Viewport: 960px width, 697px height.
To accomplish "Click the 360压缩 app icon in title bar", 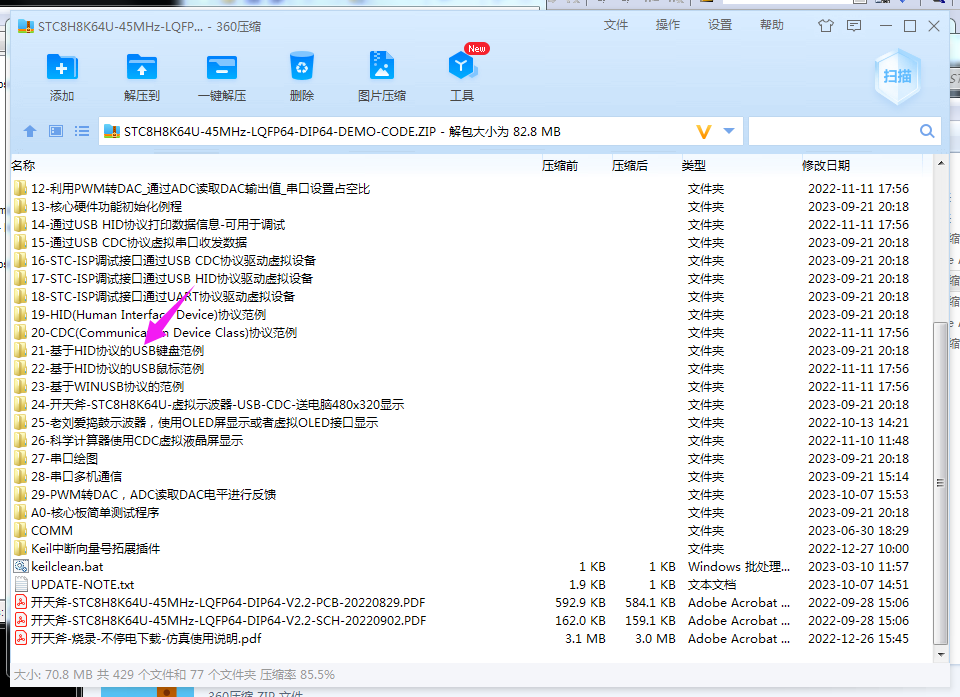I will pyautogui.click(x=26, y=26).
